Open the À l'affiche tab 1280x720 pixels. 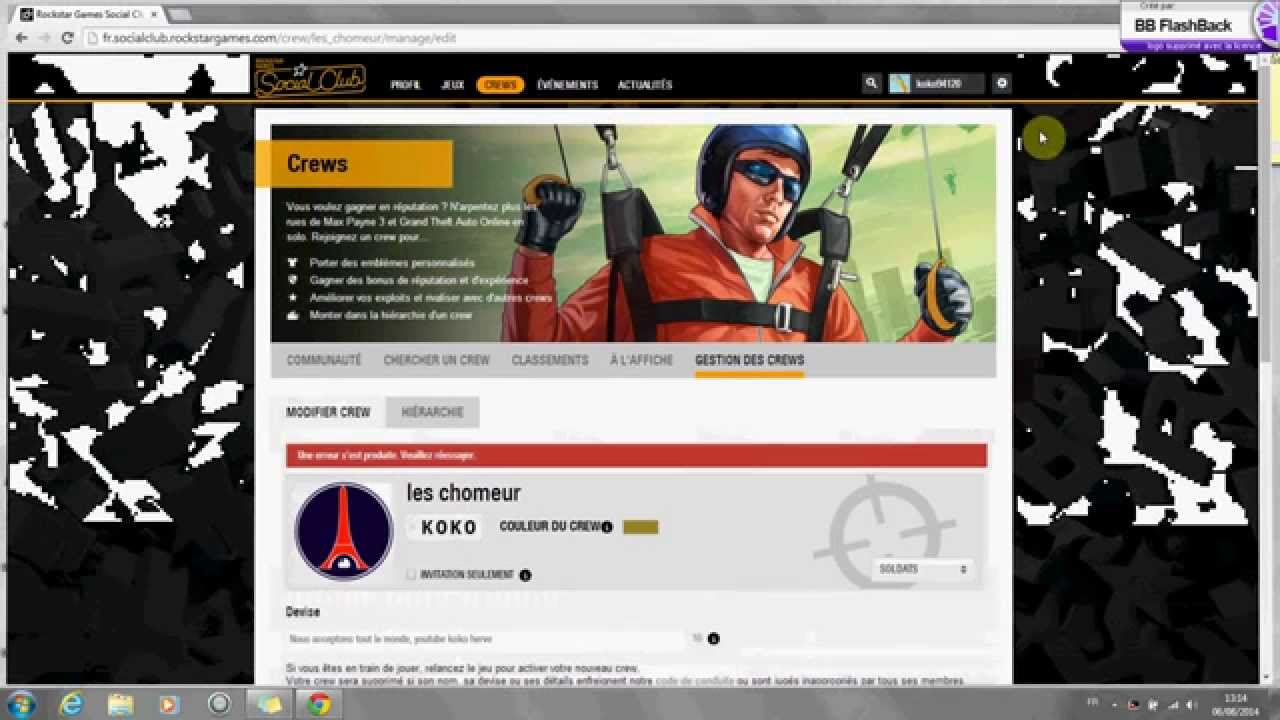point(641,360)
